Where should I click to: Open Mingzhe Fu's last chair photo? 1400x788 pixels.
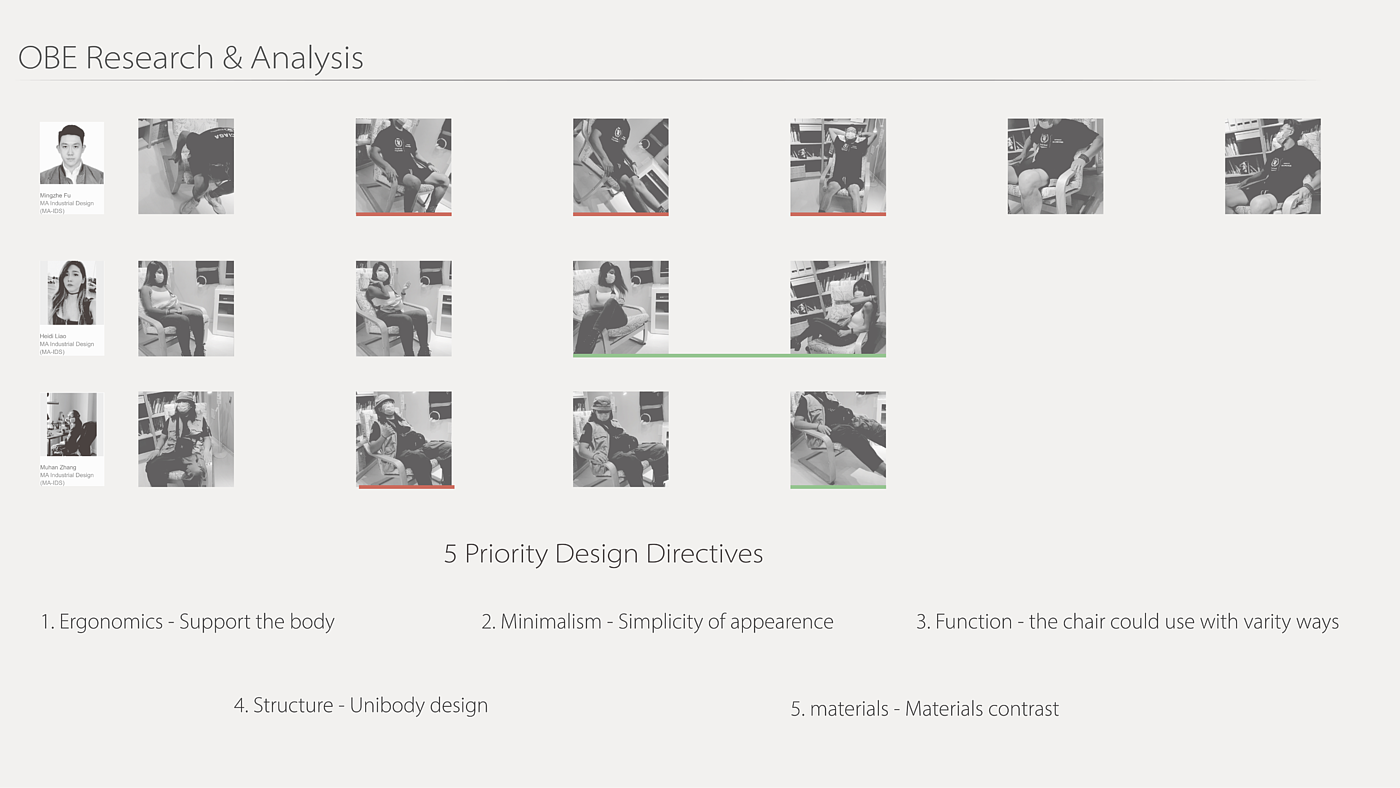(1272, 166)
